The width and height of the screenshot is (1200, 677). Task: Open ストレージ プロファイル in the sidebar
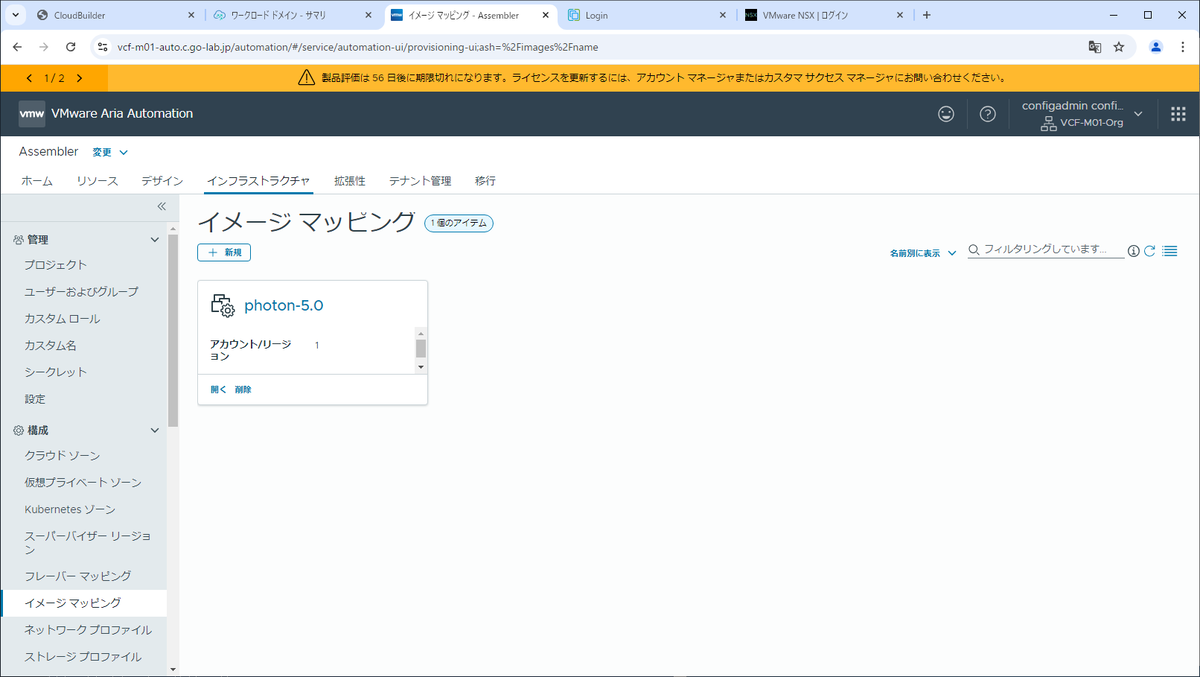click(83, 657)
